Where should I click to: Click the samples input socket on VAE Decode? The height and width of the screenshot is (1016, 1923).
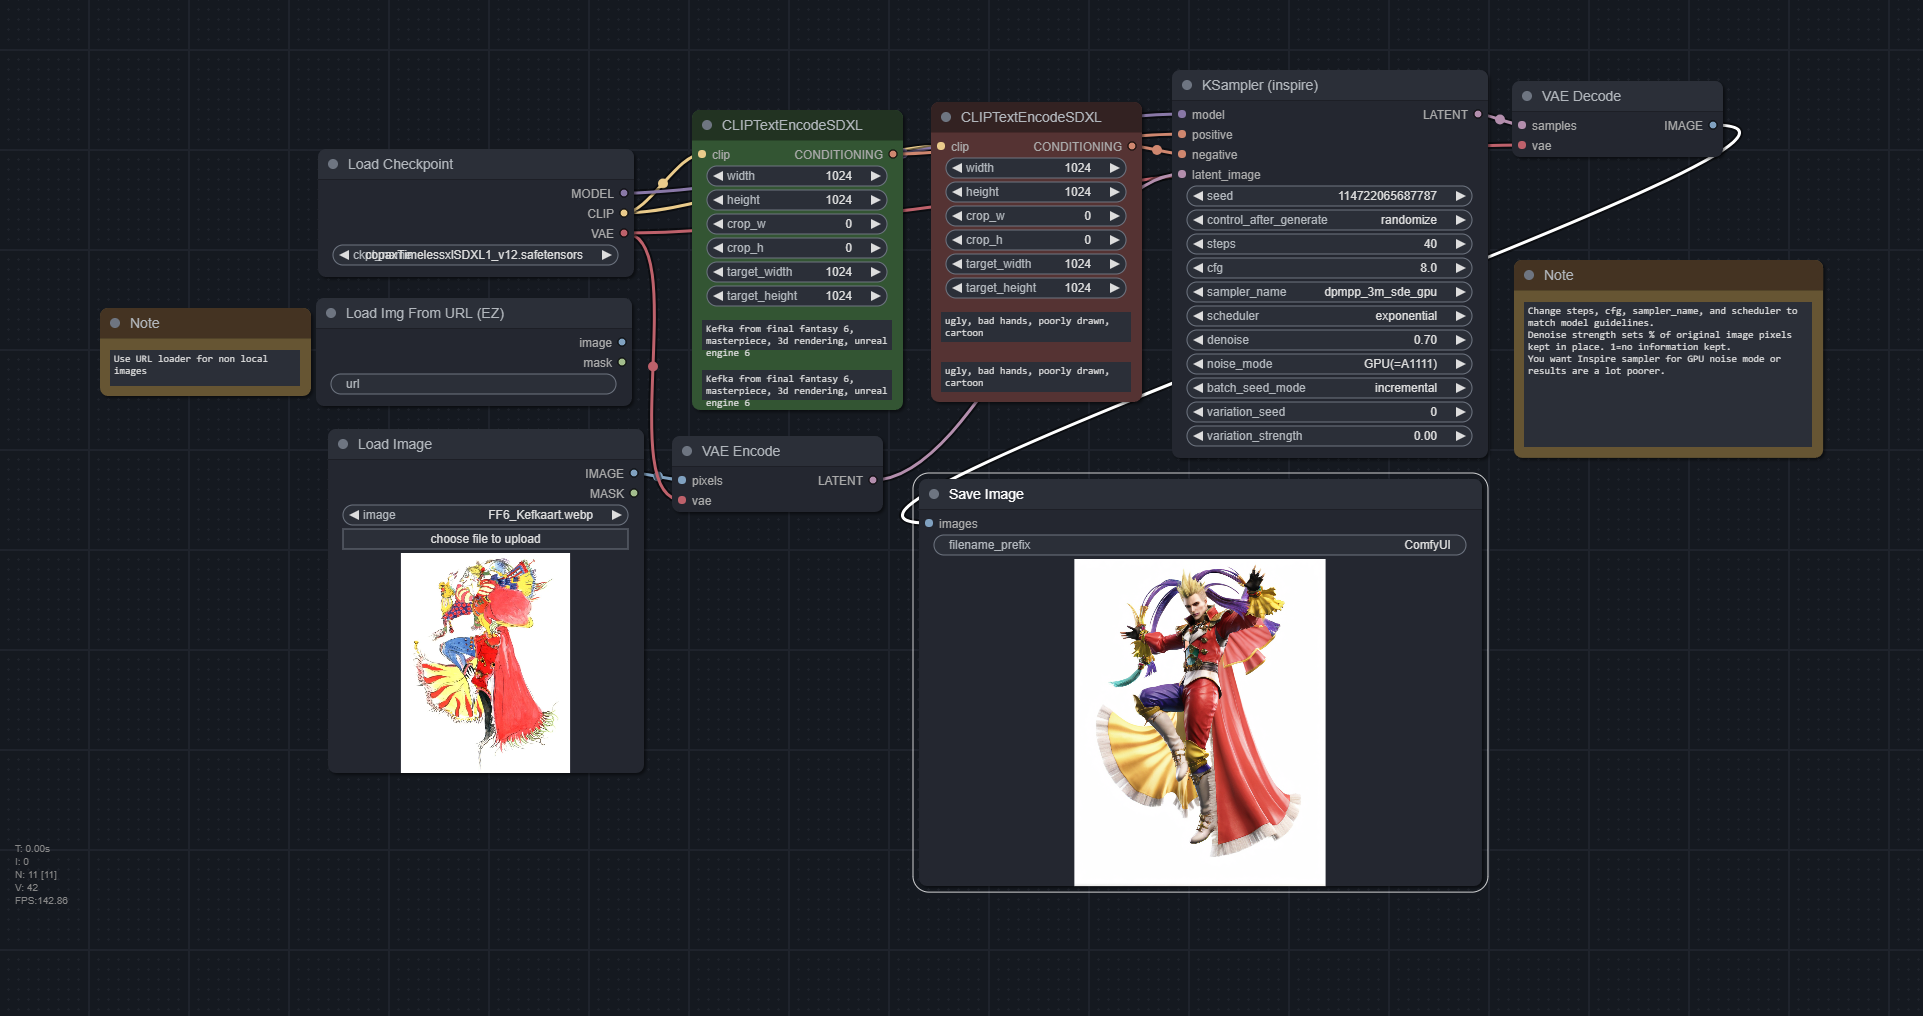(1522, 125)
